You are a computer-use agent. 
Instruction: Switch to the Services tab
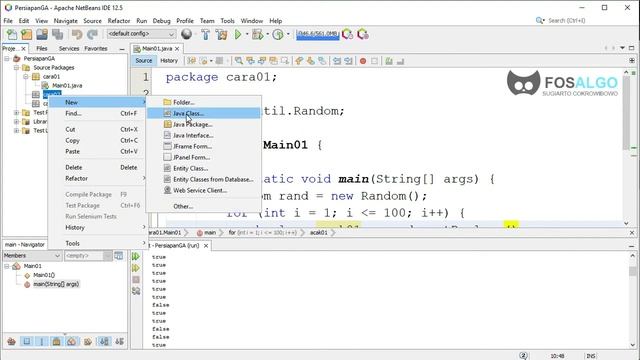69,48
